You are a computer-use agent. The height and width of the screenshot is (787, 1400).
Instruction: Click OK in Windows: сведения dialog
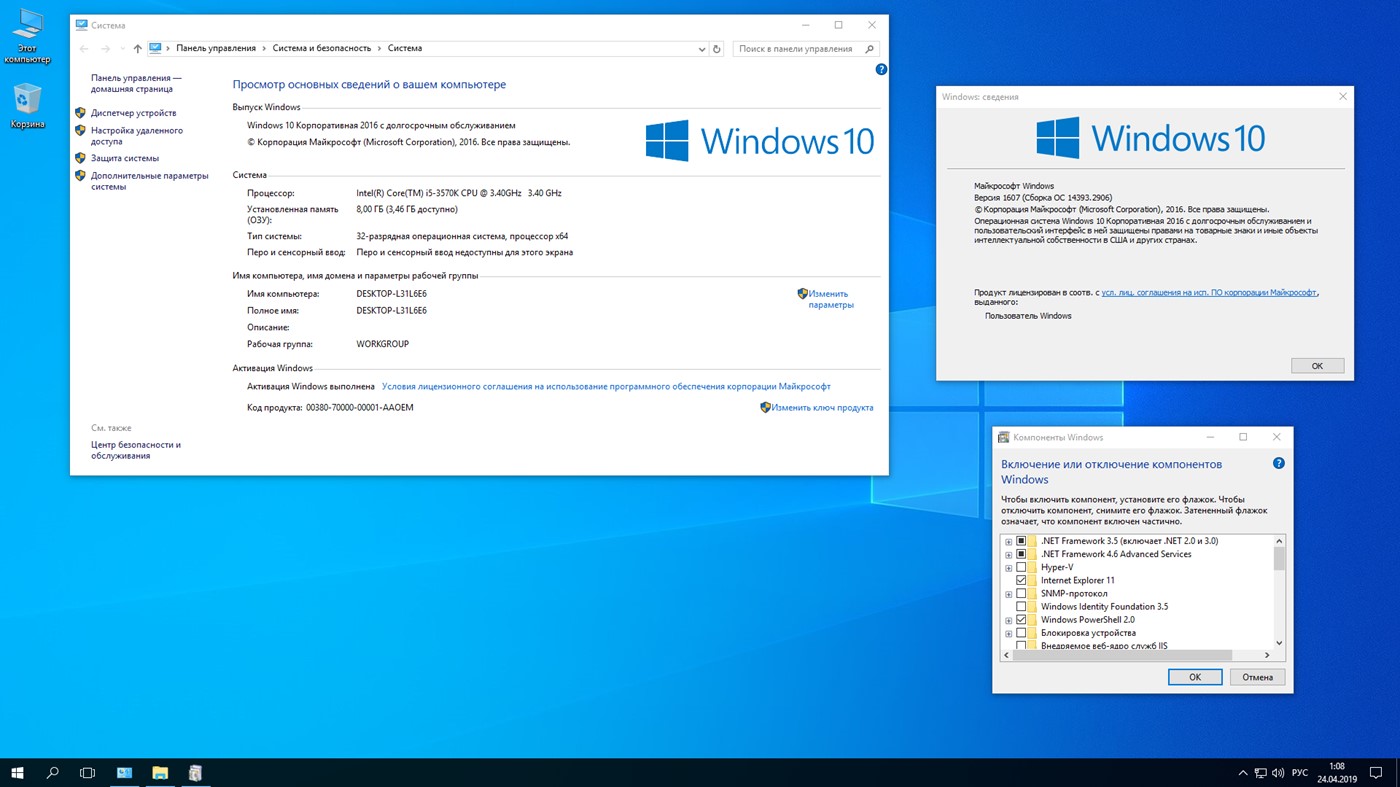pyautogui.click(x=1317, y=366)
